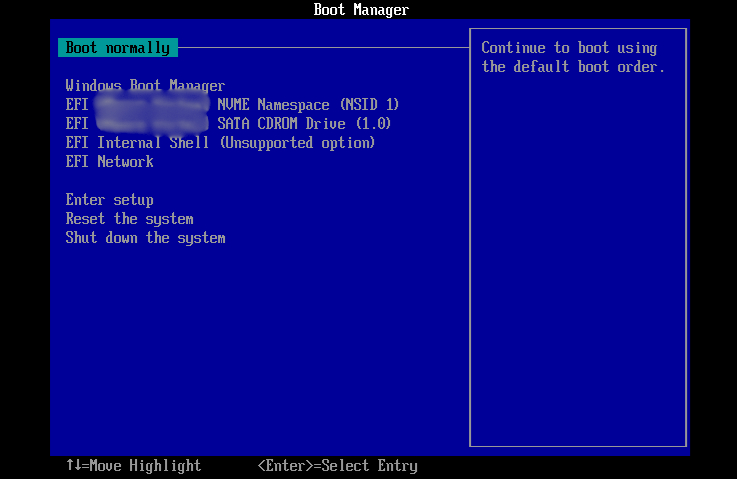This screenshot has width=737, height=479.
Task: Click Reset the system
Action: coord(129,219)
